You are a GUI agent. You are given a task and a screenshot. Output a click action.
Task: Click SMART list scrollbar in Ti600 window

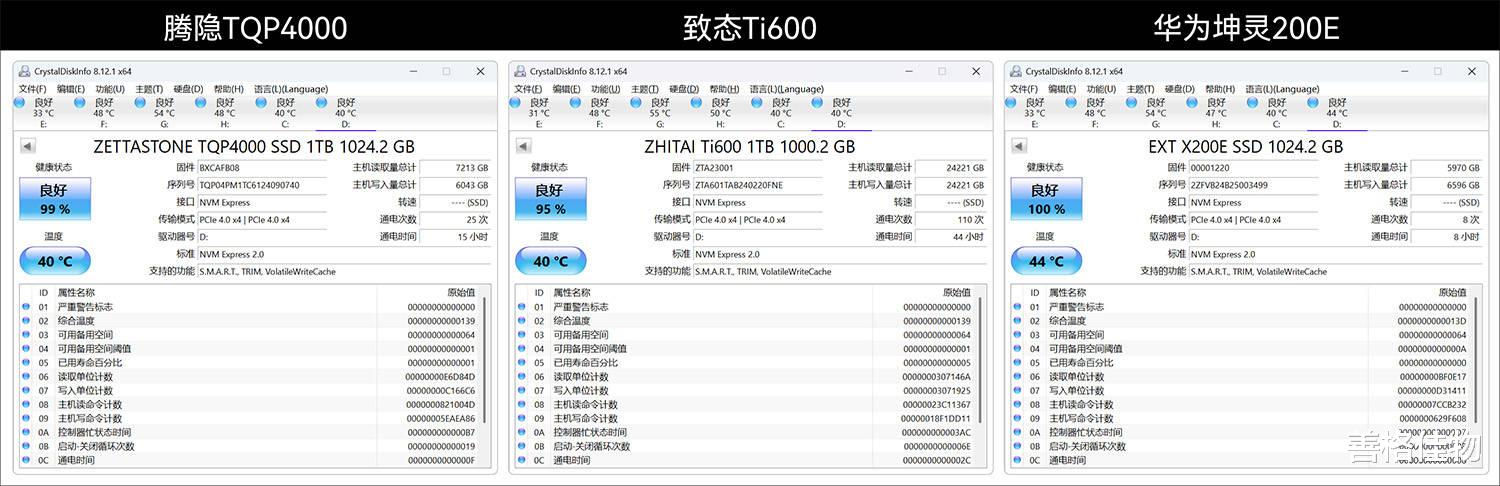click(x=982, y=360)
